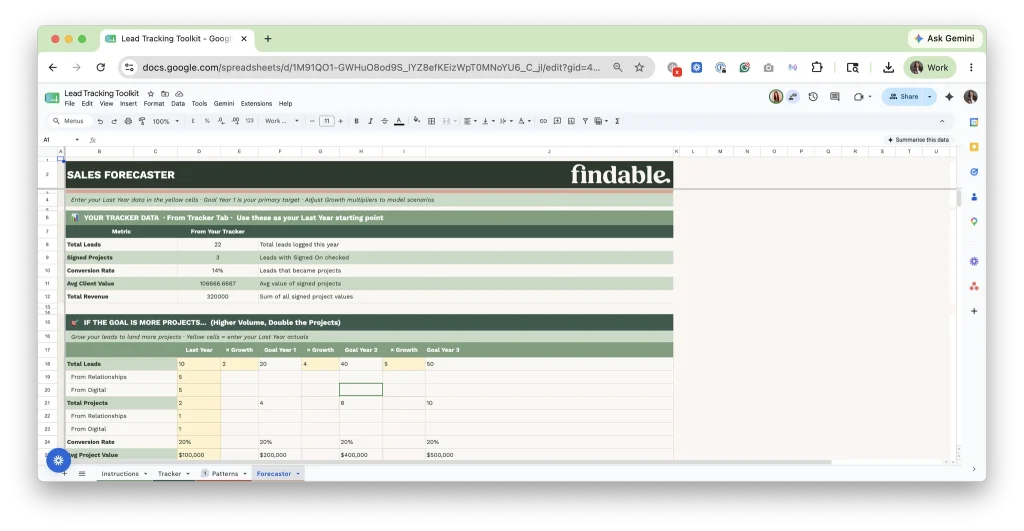
Task: Open the Format menu
Action: tap(154, 104)
